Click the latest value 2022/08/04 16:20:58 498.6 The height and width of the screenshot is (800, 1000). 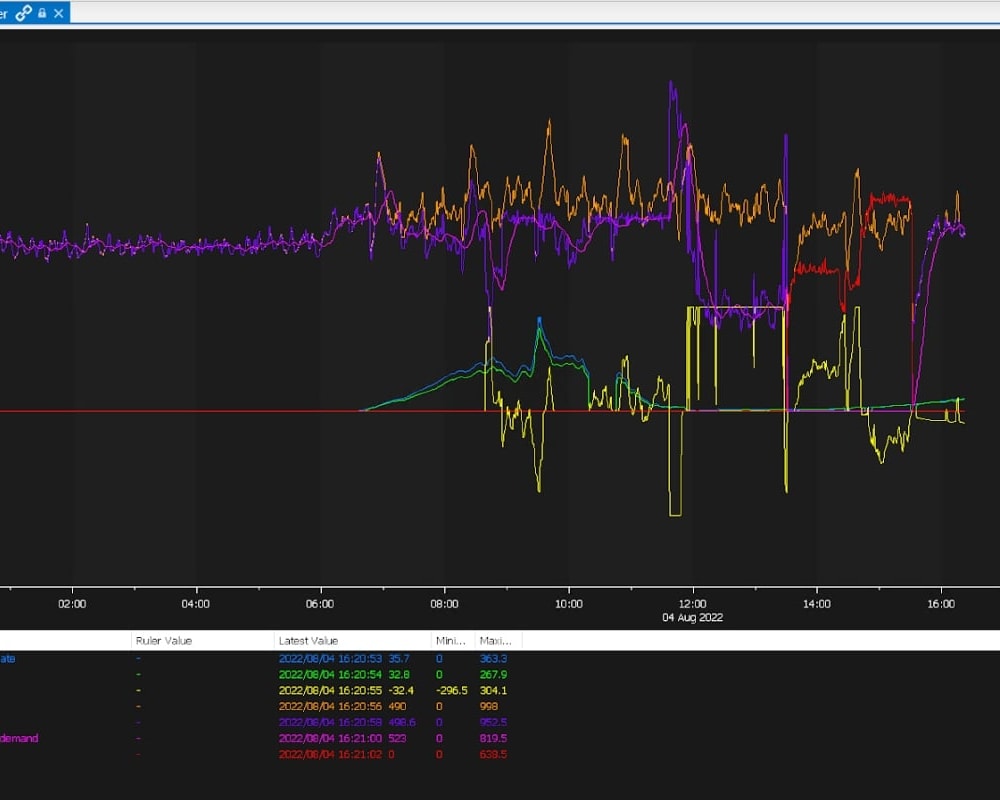click(347, 722)
